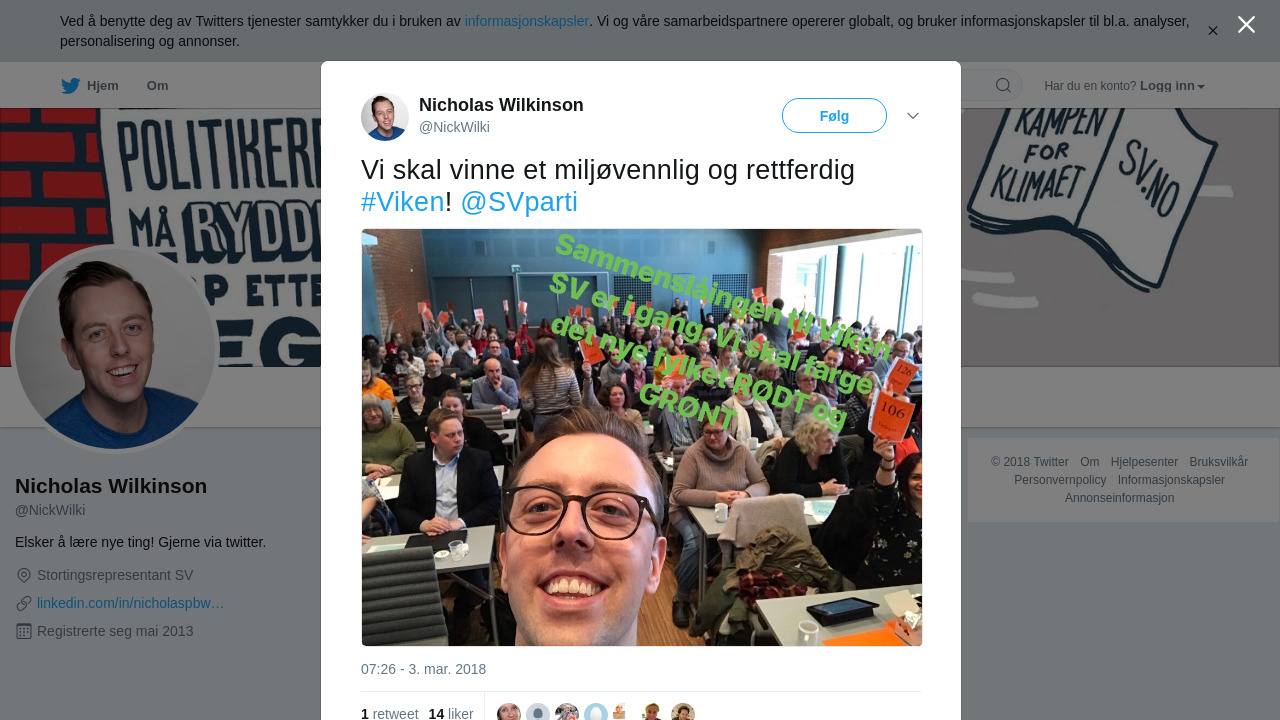Select the Om menu item
Screen dimensions: 1280x720
tap(157, 86)
